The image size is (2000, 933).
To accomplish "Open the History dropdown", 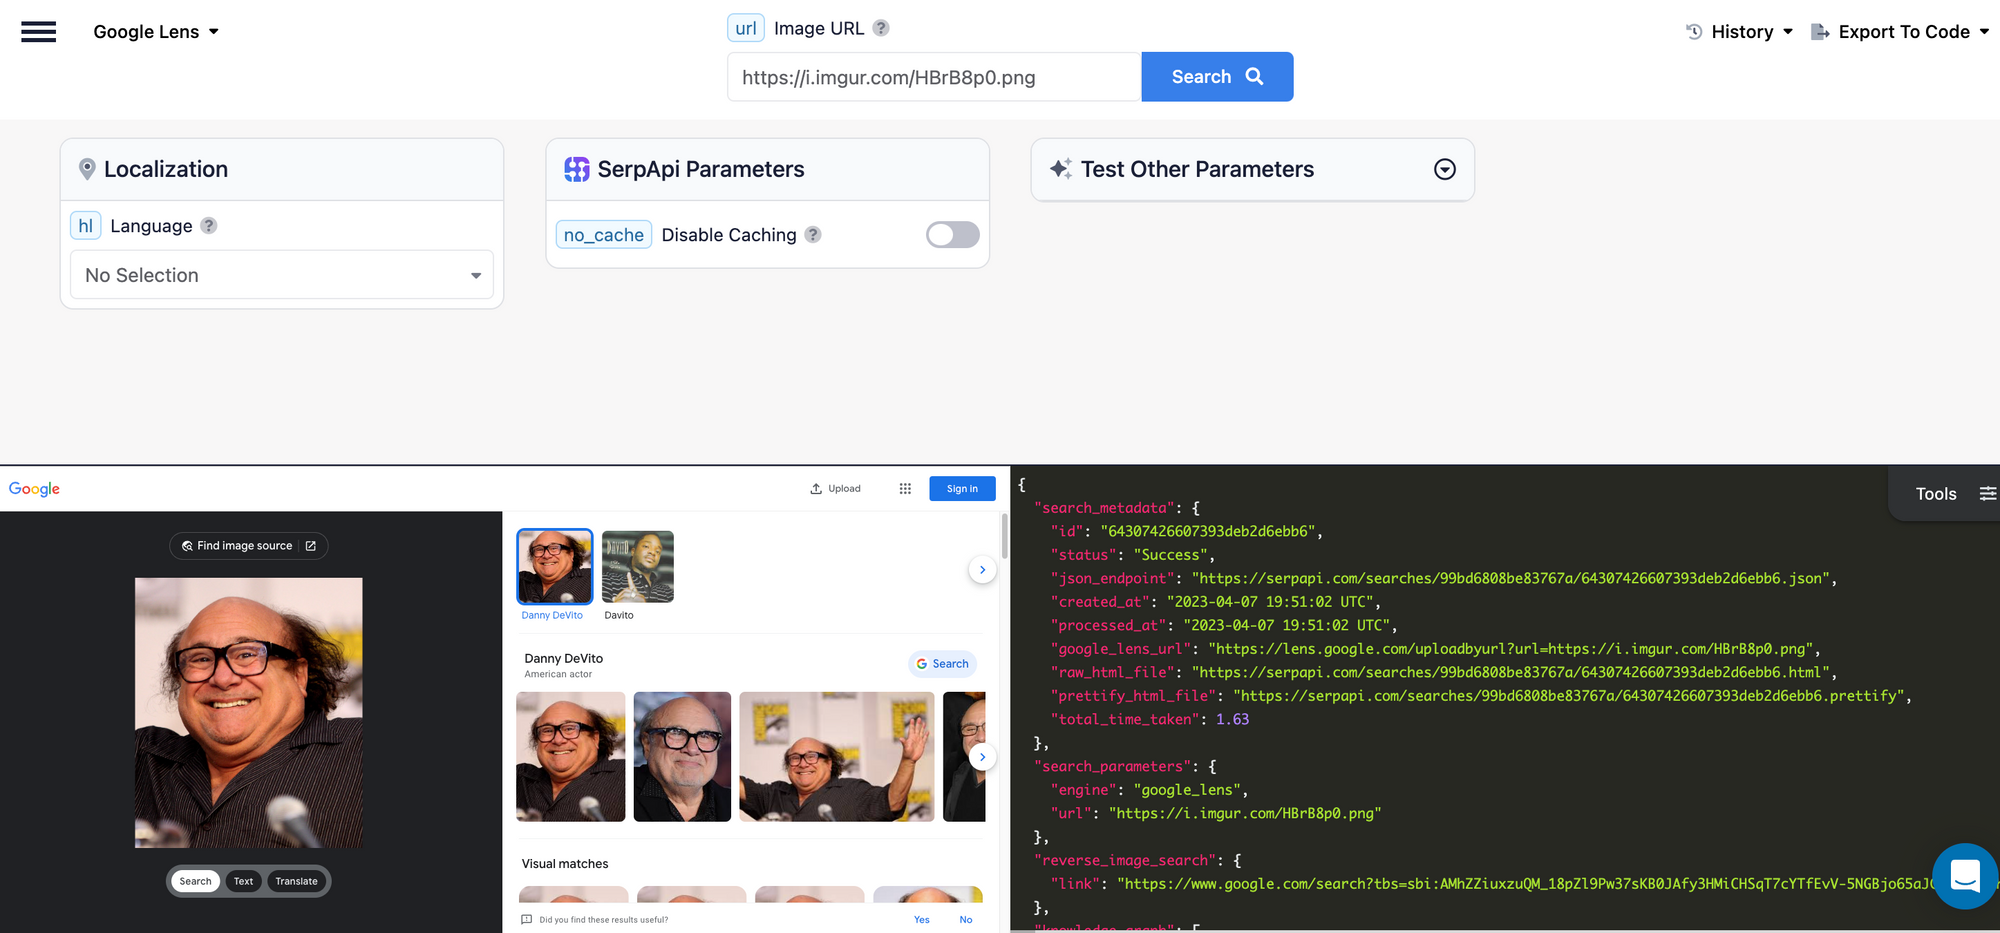I will [x=1740, y=32].
